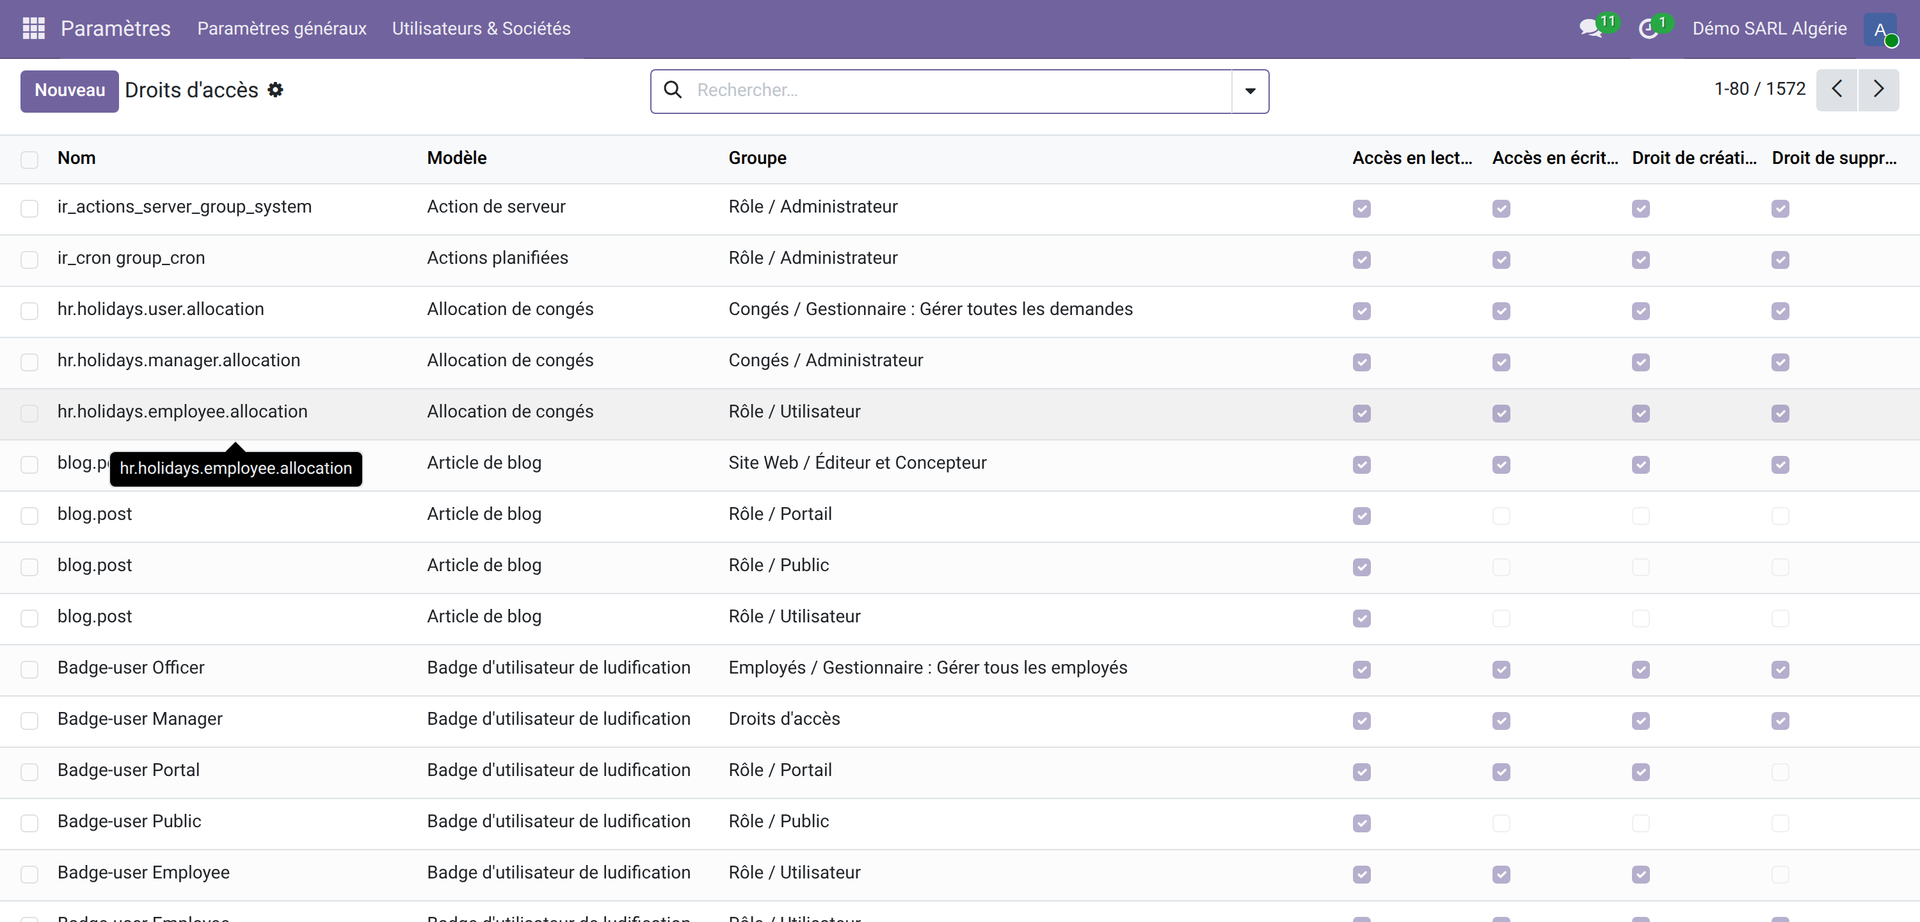The height and width of the screenshot is (922, 1920).
Task: Open the ir_cron group_cron record
Action: [x=131, y=258]
